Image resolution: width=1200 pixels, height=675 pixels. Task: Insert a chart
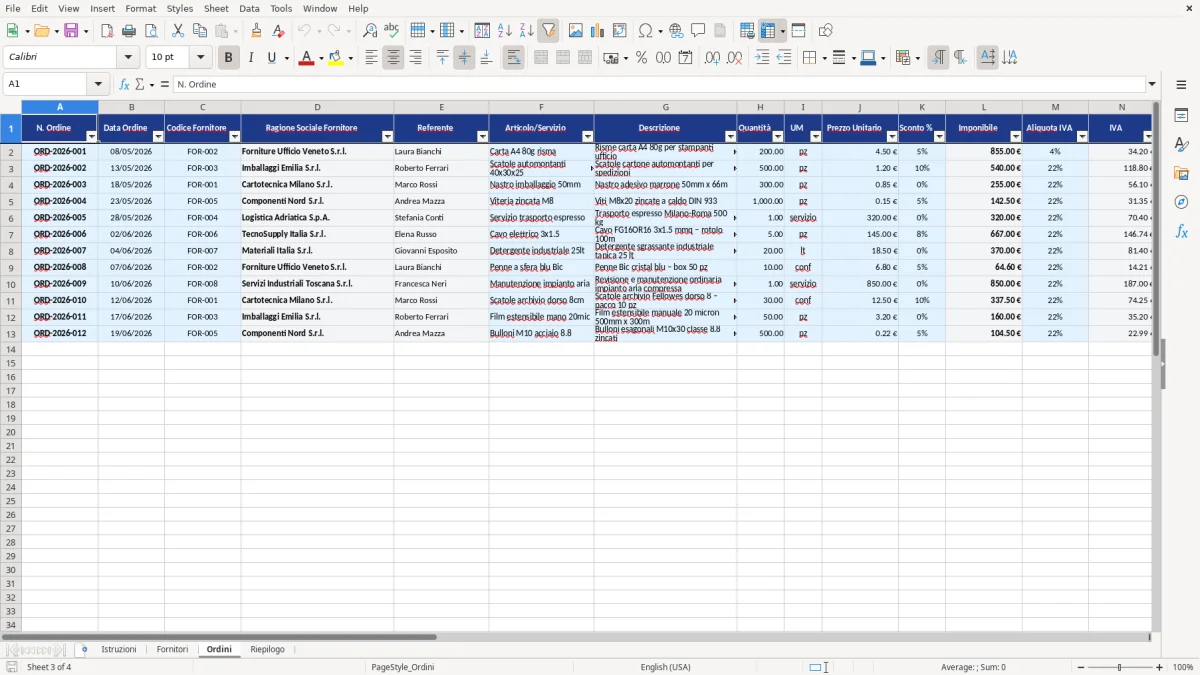coord(598,31)
